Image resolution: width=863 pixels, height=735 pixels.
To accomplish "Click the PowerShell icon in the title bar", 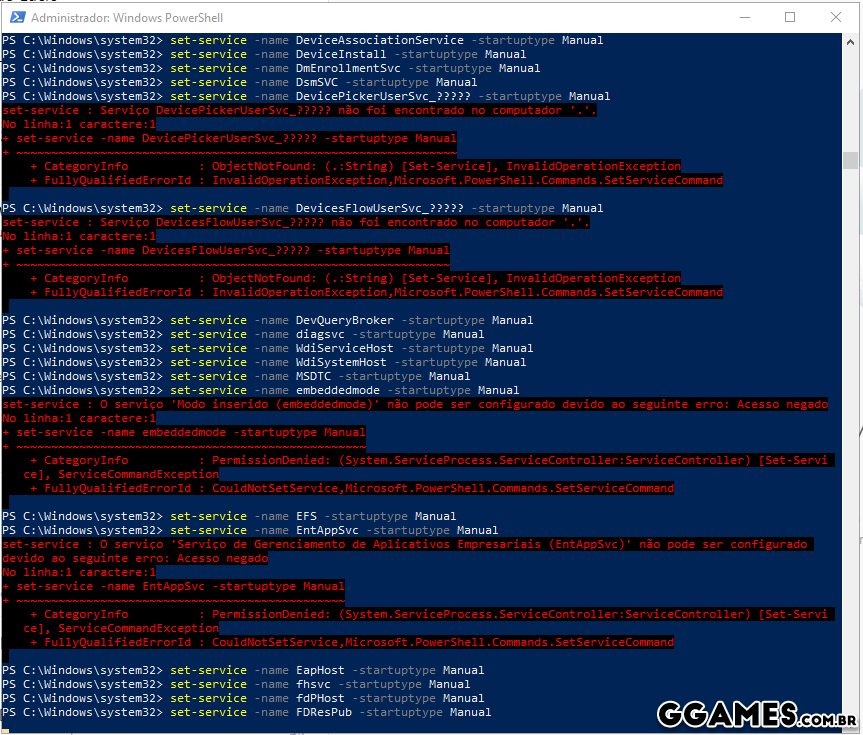I will [x=15, y=17].
